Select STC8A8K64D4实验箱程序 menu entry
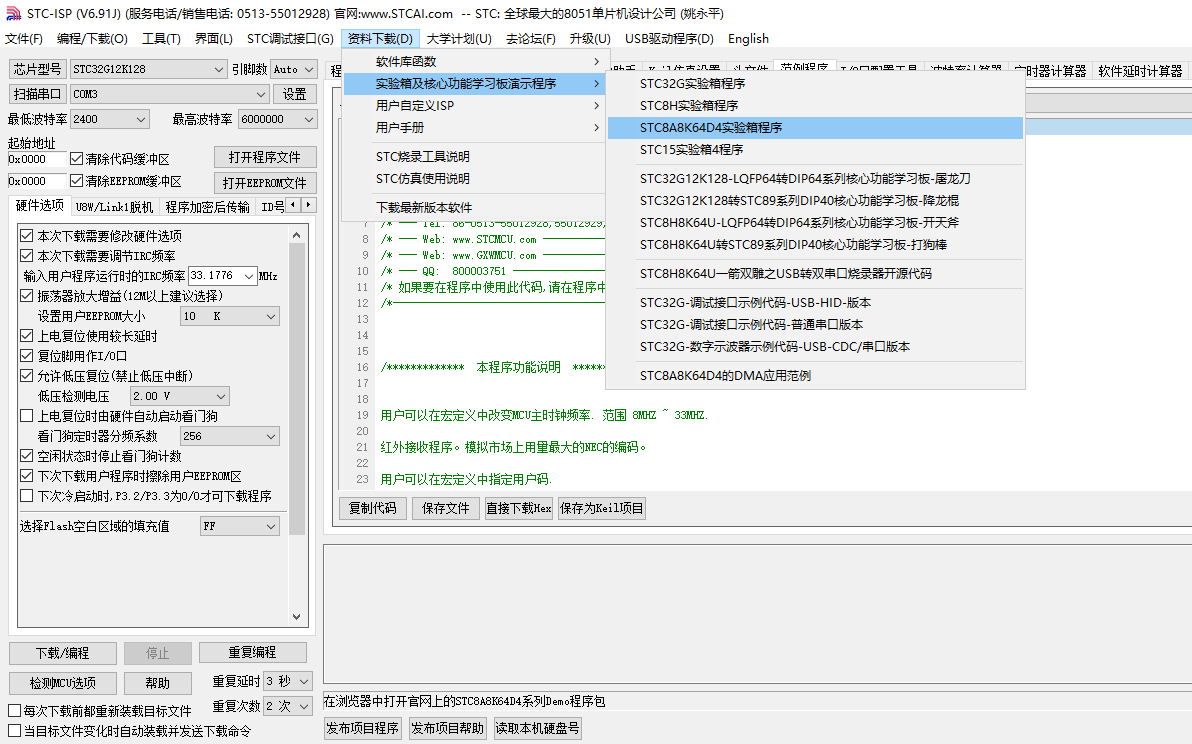The image size is (1192, 744). pyautogui.click(x=816, y=128)
